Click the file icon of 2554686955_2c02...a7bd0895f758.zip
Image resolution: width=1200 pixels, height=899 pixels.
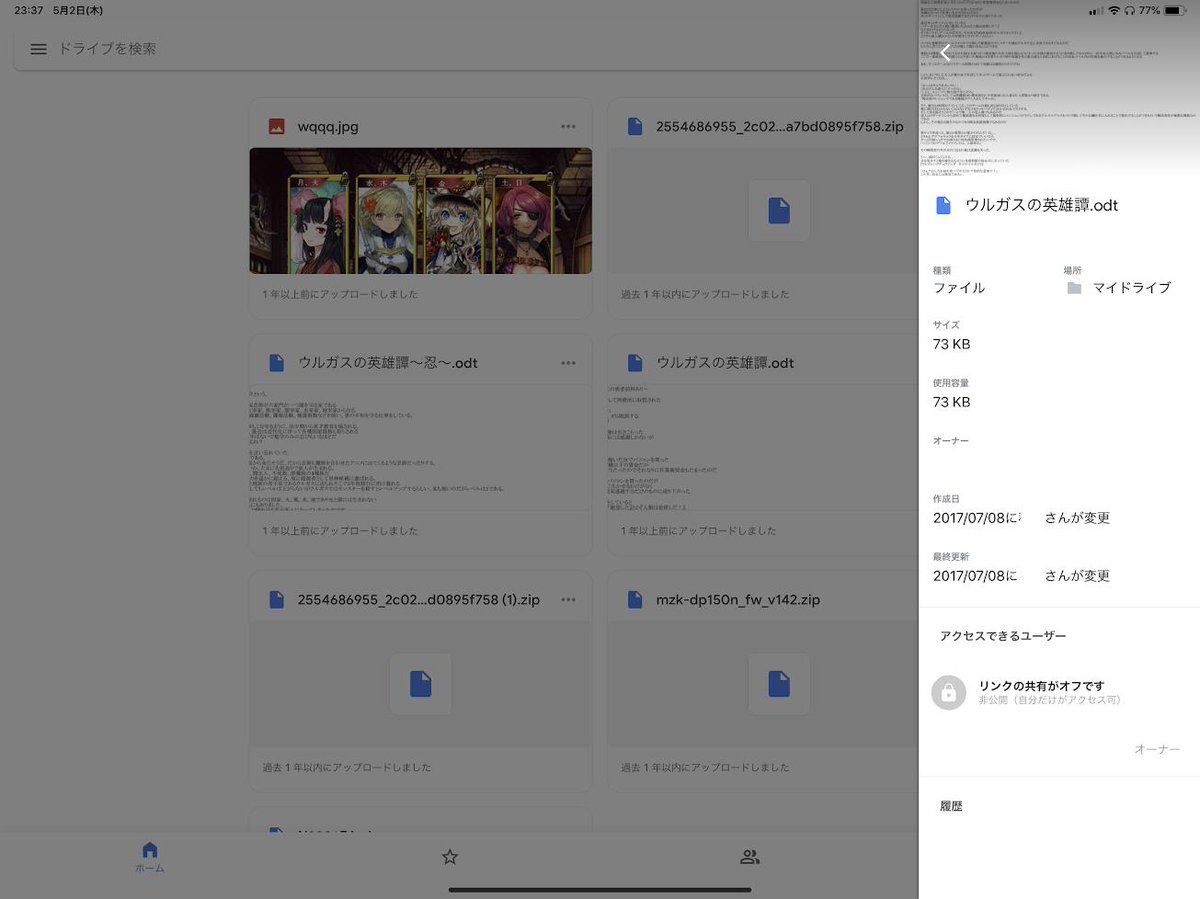pyautogui.click(x=634, y=127)
